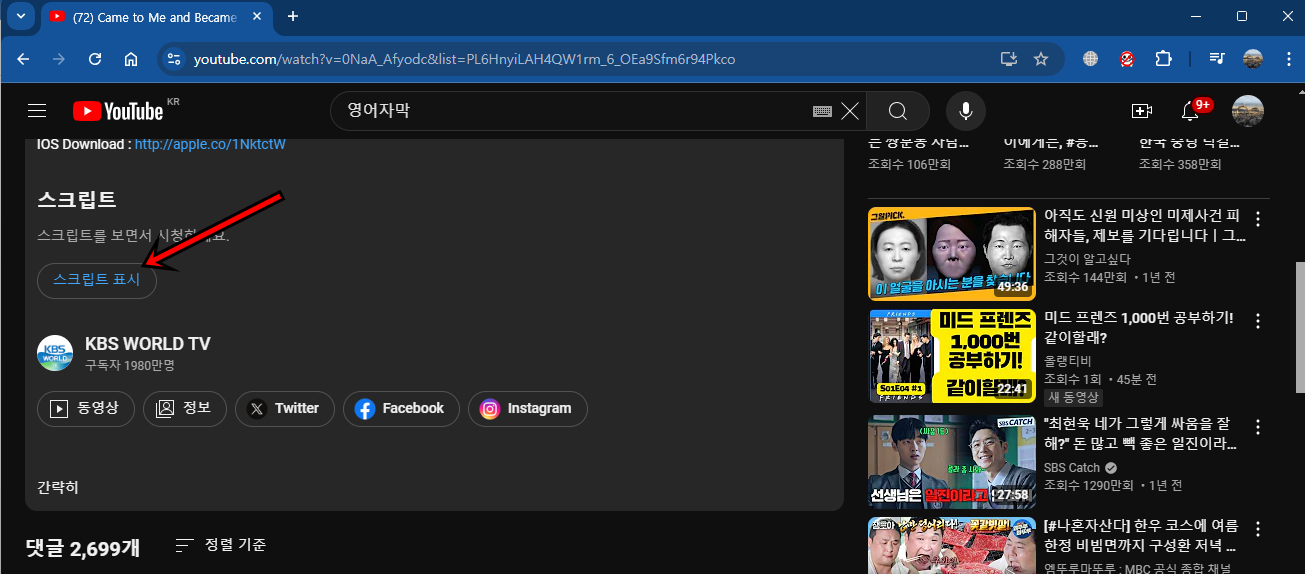Open more options for 나혼자산다 video
The height and width of the screenshot is (574, 1305).
pos(1258,529)
